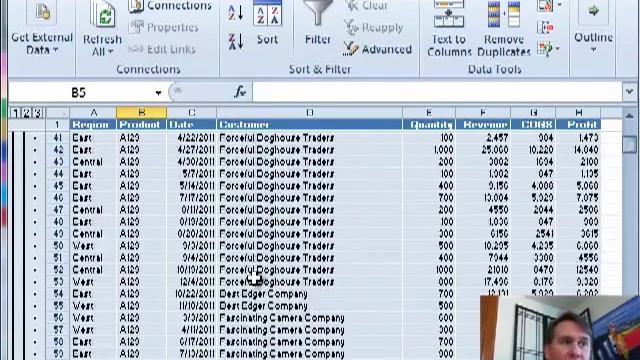Sort A to Z ascending
This screenshot has height=360, width=640.
click(236, 12)
